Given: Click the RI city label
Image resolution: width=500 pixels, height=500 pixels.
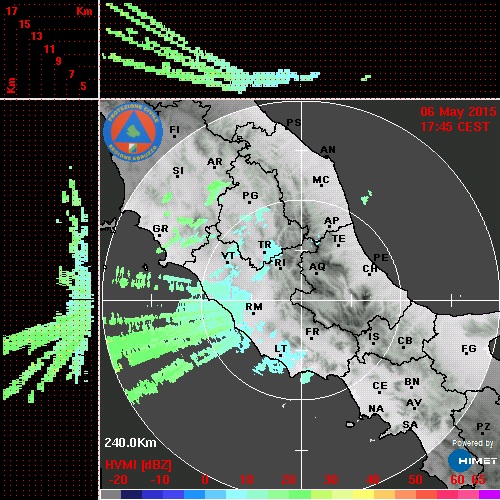Looking at the screenshot, I should coord(280,263).
